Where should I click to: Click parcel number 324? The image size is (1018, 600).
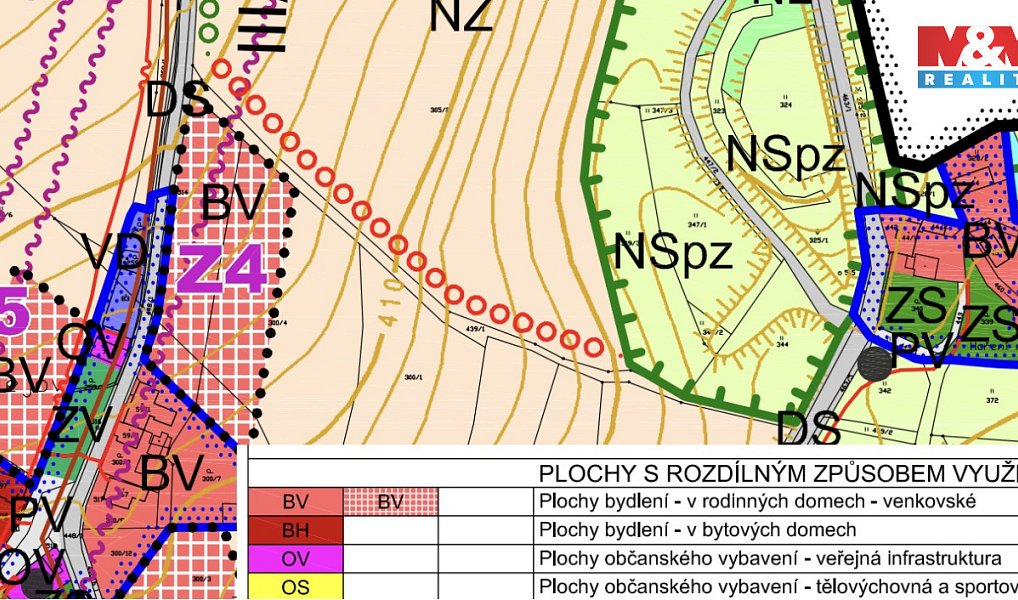point(786,104)
